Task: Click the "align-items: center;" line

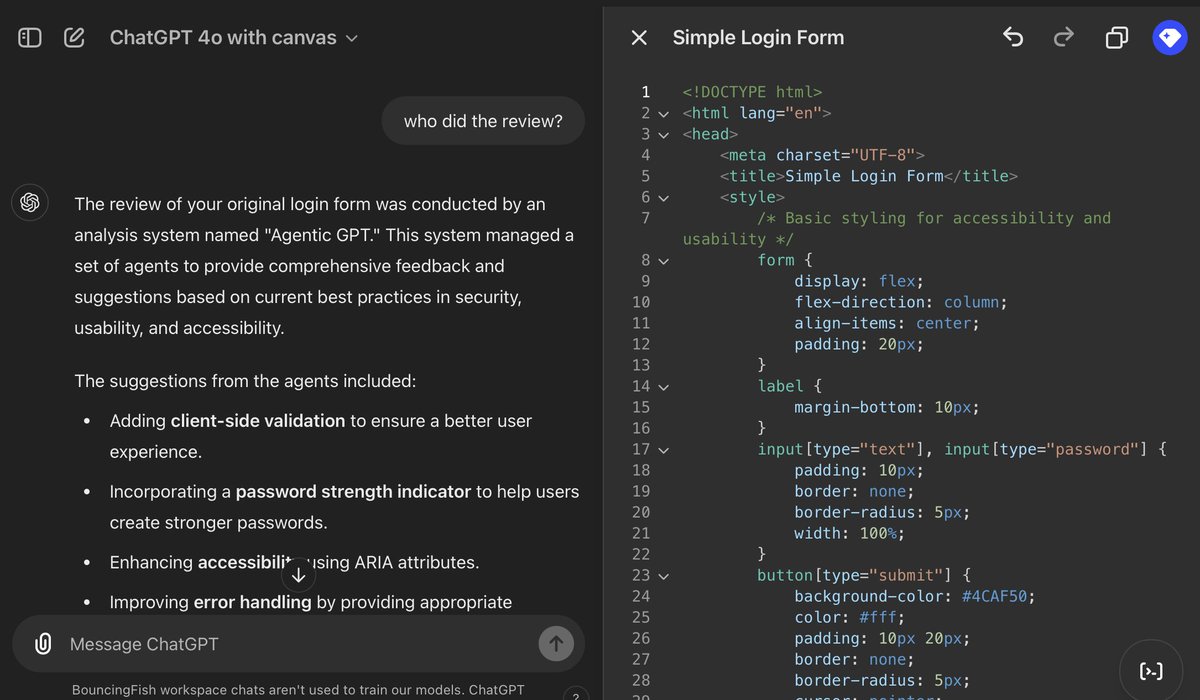Action: click(x=887, y=323)
